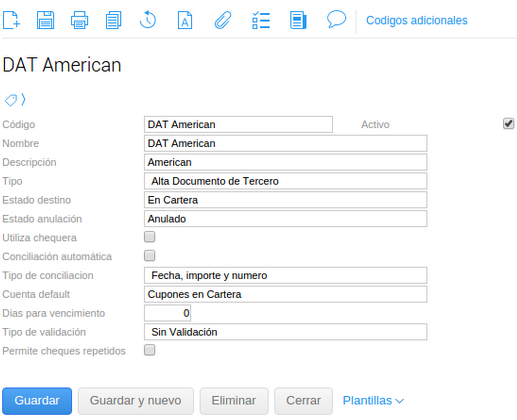Open the history clock icon
The width and height of the screenshot is (517, 420).
click(x=148, y=20)
